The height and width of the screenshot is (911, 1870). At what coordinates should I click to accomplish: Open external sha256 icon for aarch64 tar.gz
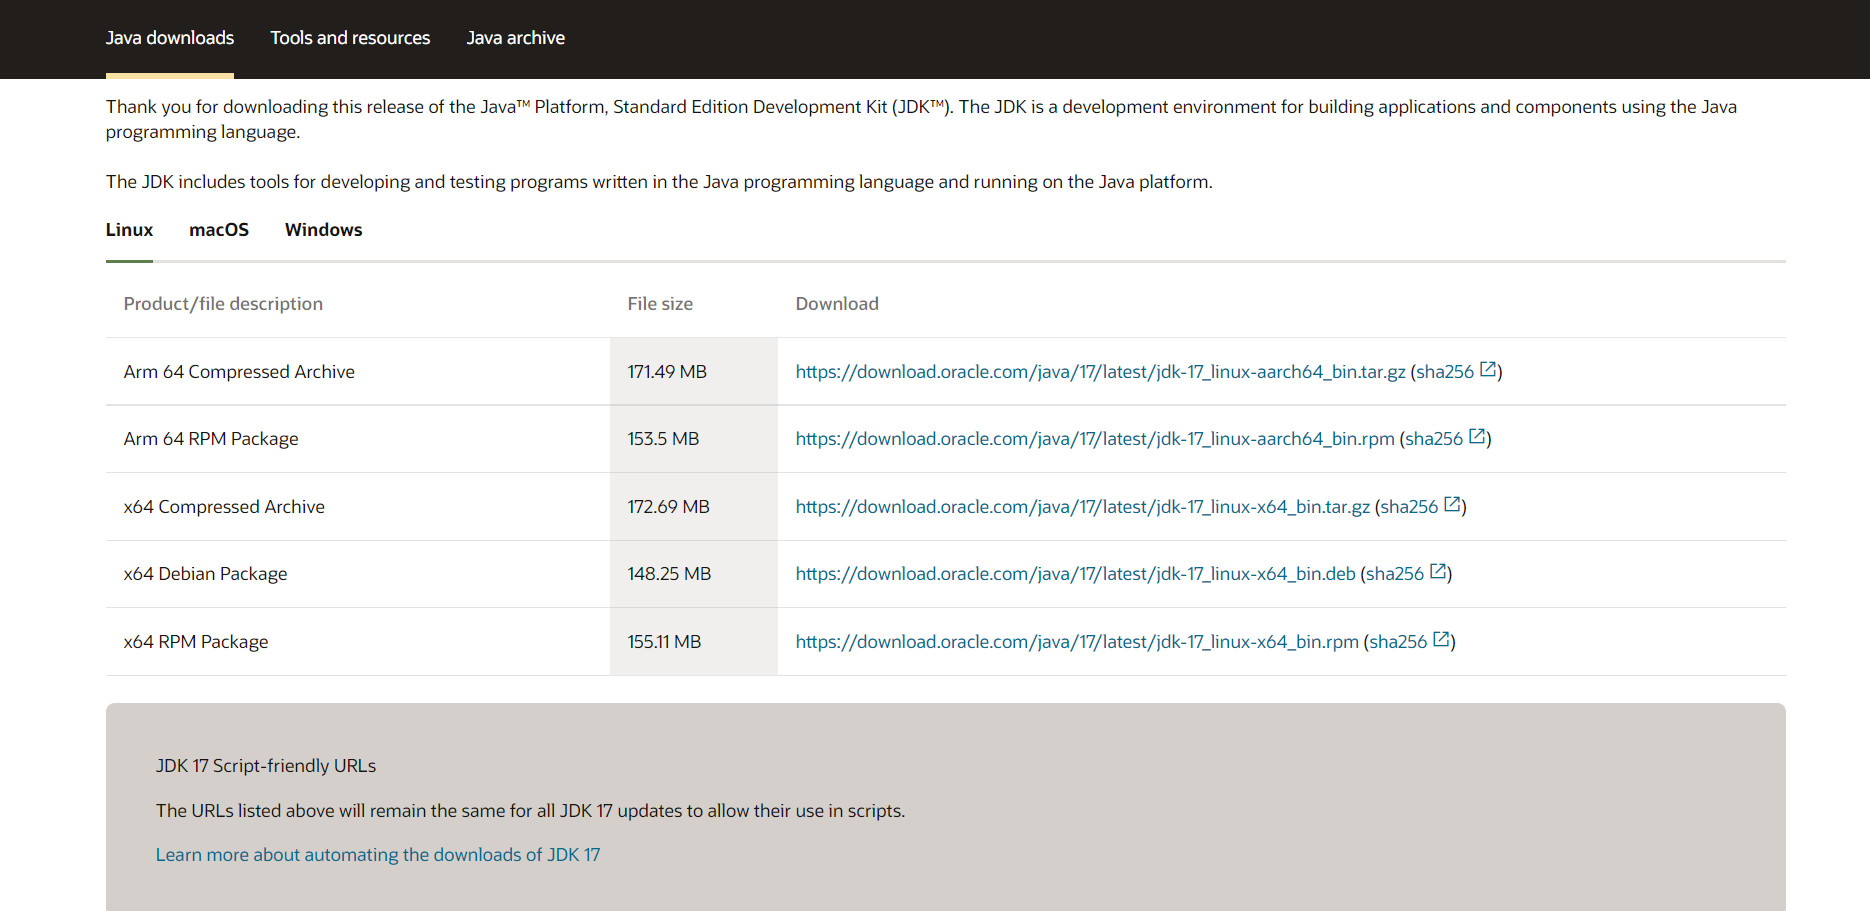[x=1488, y=370]
